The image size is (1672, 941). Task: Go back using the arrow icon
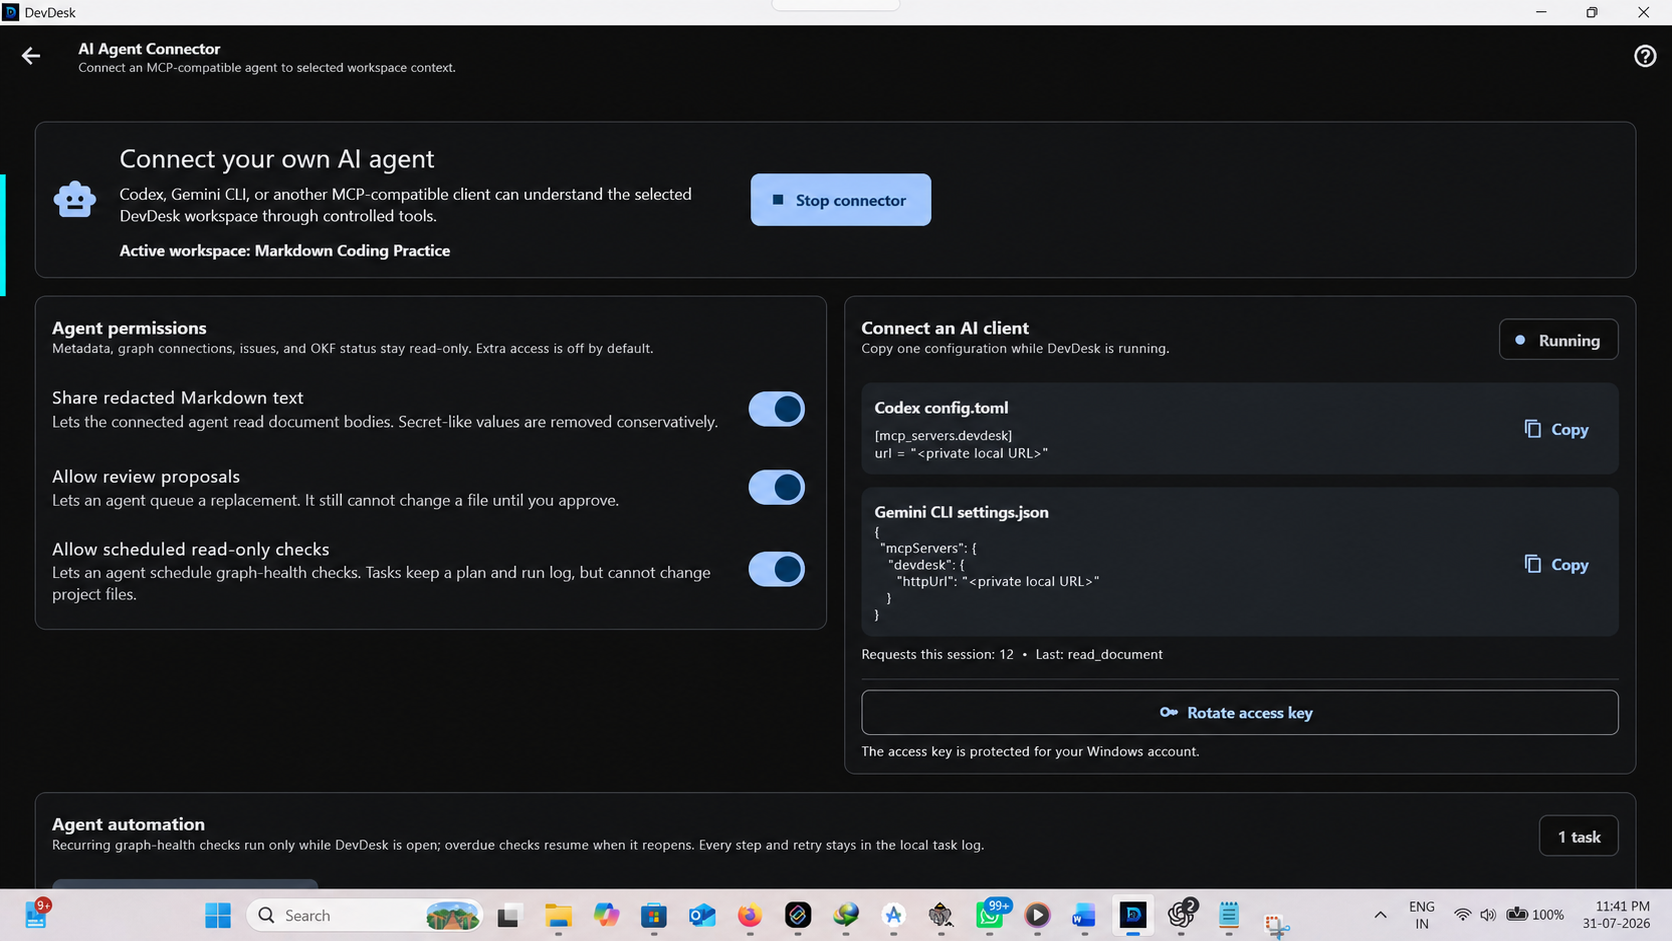tap(31, 56)
